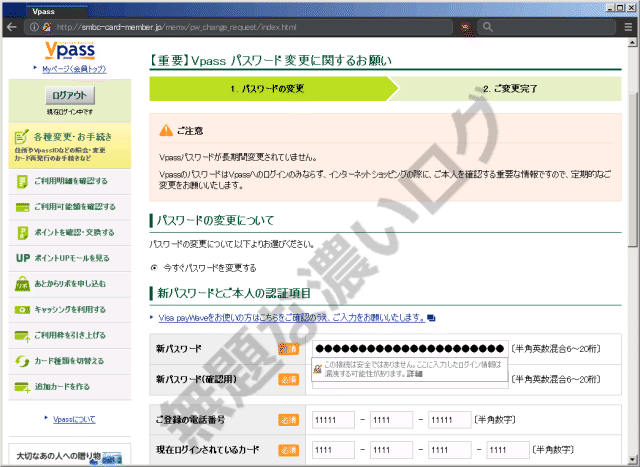The height and width of the screenshot is (467, 640).
Task: Select the 今すぐパスワードを変更する radio button
Action: pos(154,268)
